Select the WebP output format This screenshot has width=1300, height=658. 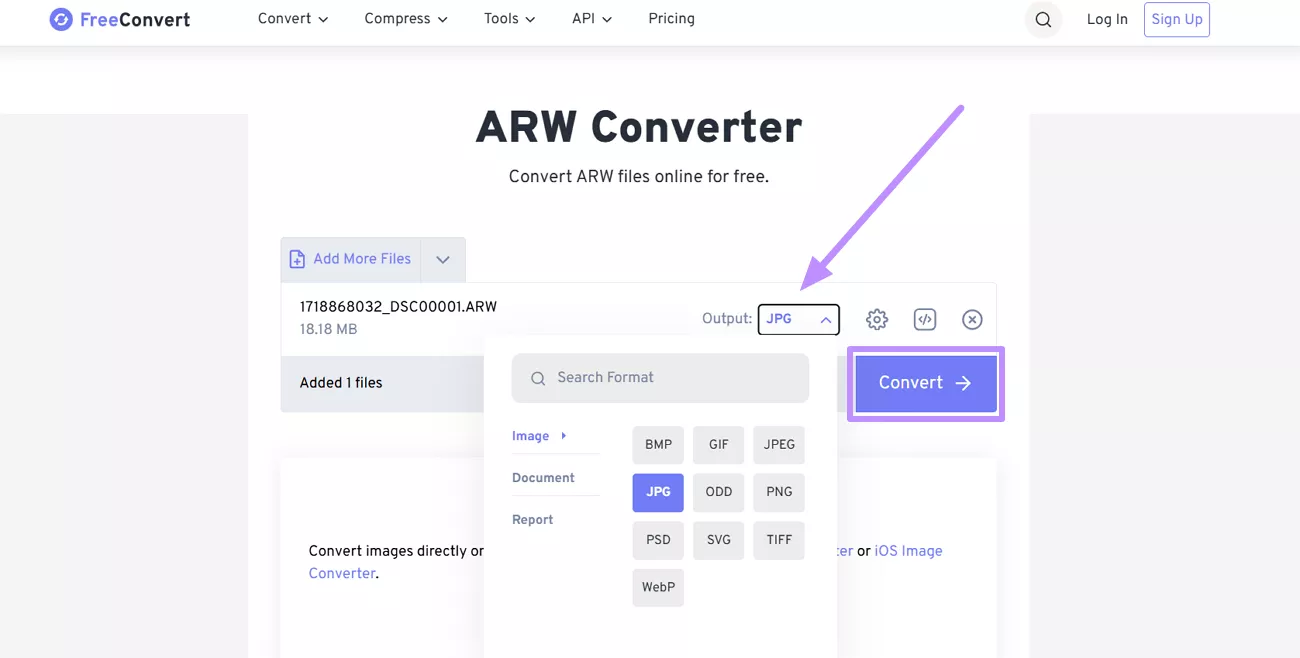[x=657, y=588]
